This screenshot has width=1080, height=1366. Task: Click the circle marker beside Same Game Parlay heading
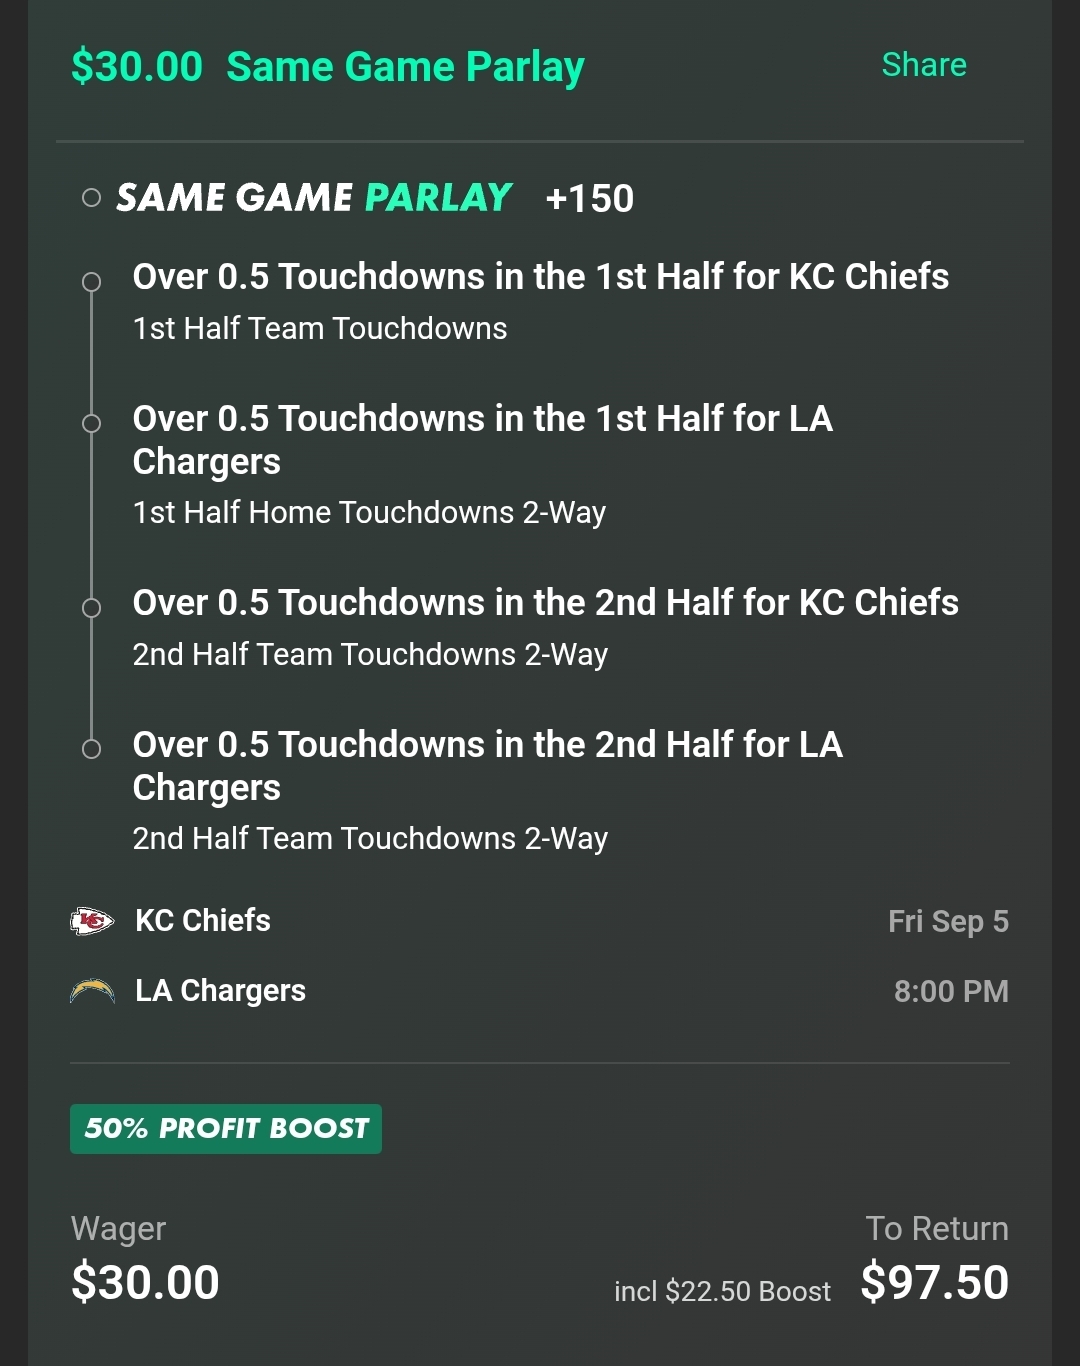[91, 198]
